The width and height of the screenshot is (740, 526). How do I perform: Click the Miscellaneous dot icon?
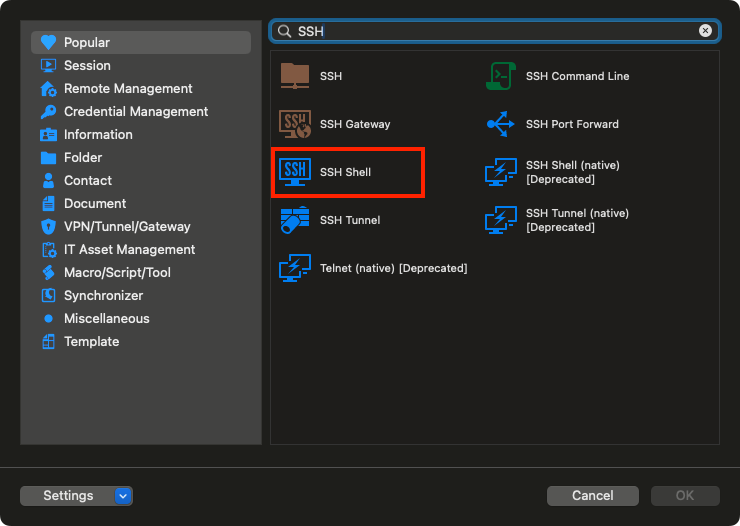pyautogui.click(x=48, y=319)
